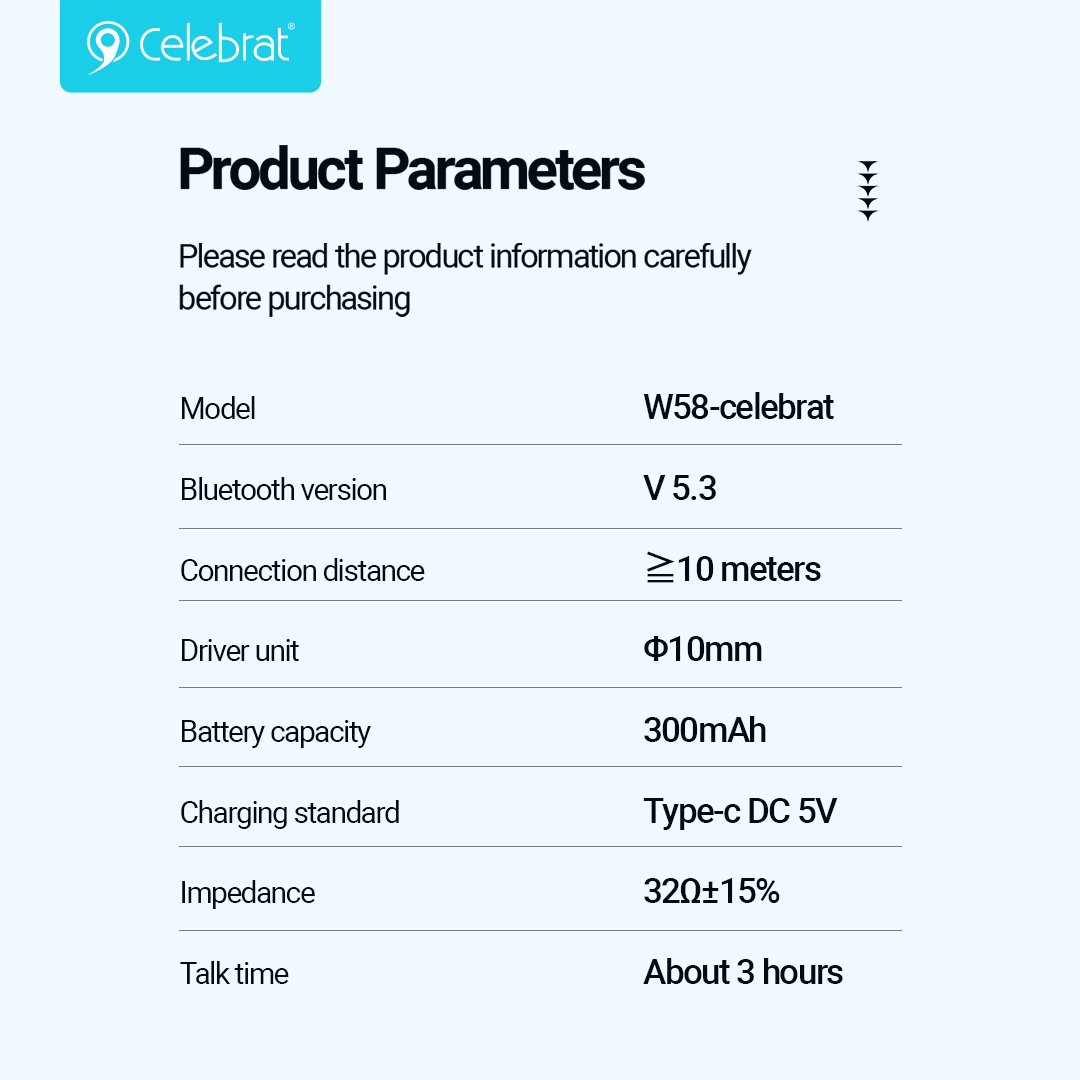Select the 300mAh value
Screen dimensions: 1080x1080
pos(705,731)
